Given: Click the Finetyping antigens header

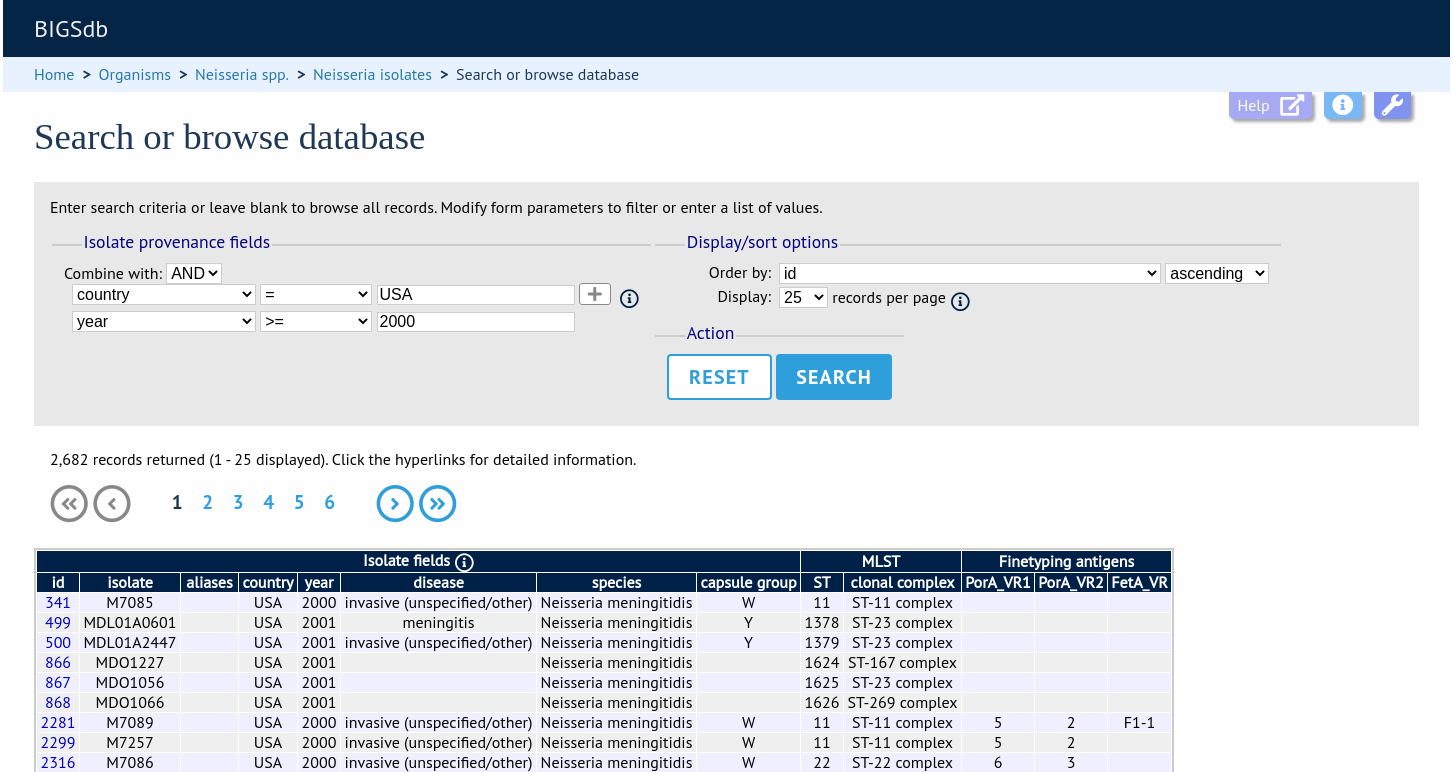Looking at the screenshot, I should coord(1066,562).
